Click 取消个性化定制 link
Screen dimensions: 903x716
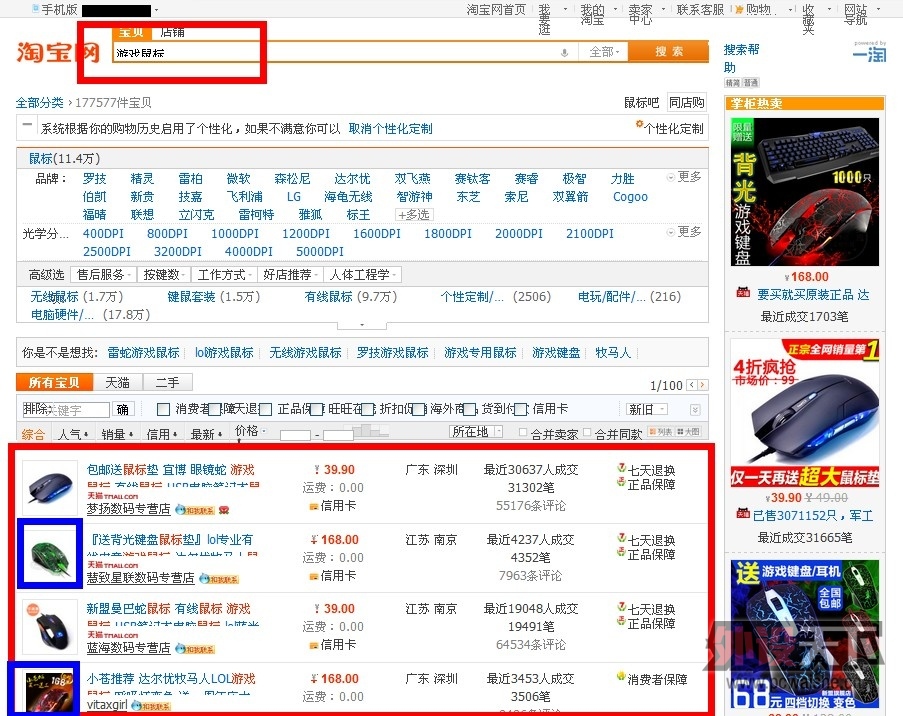tap(390, 128)
